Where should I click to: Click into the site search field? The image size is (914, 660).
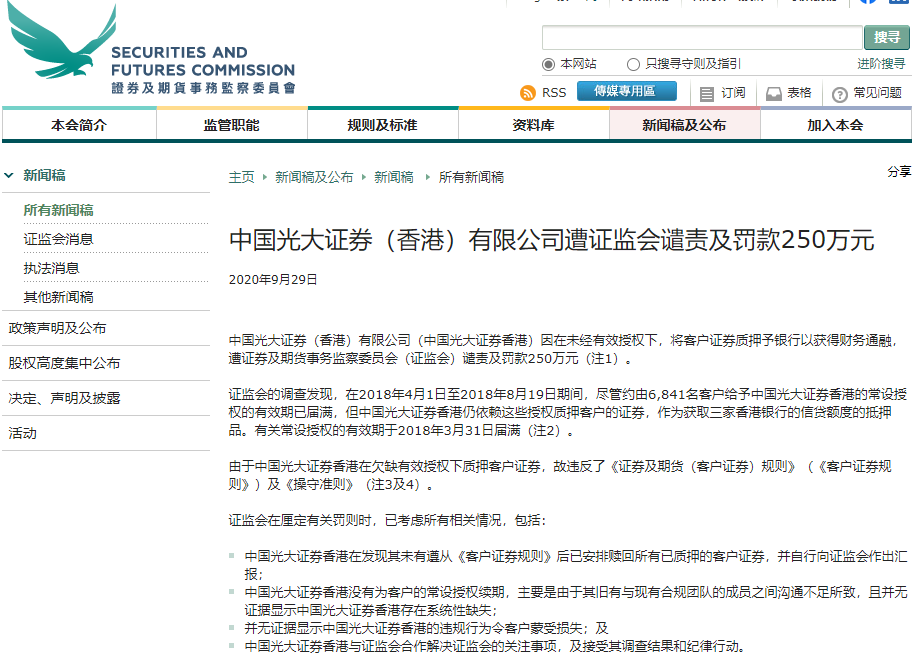[x=702, y=37]
